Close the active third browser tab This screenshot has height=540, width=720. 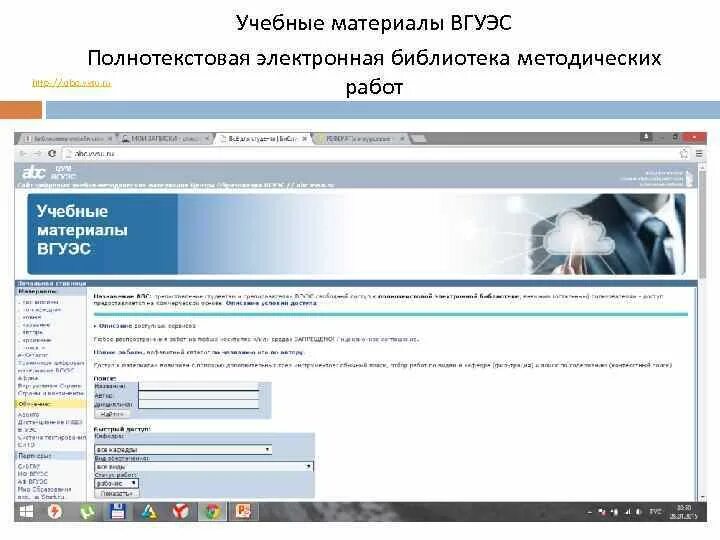304,138
